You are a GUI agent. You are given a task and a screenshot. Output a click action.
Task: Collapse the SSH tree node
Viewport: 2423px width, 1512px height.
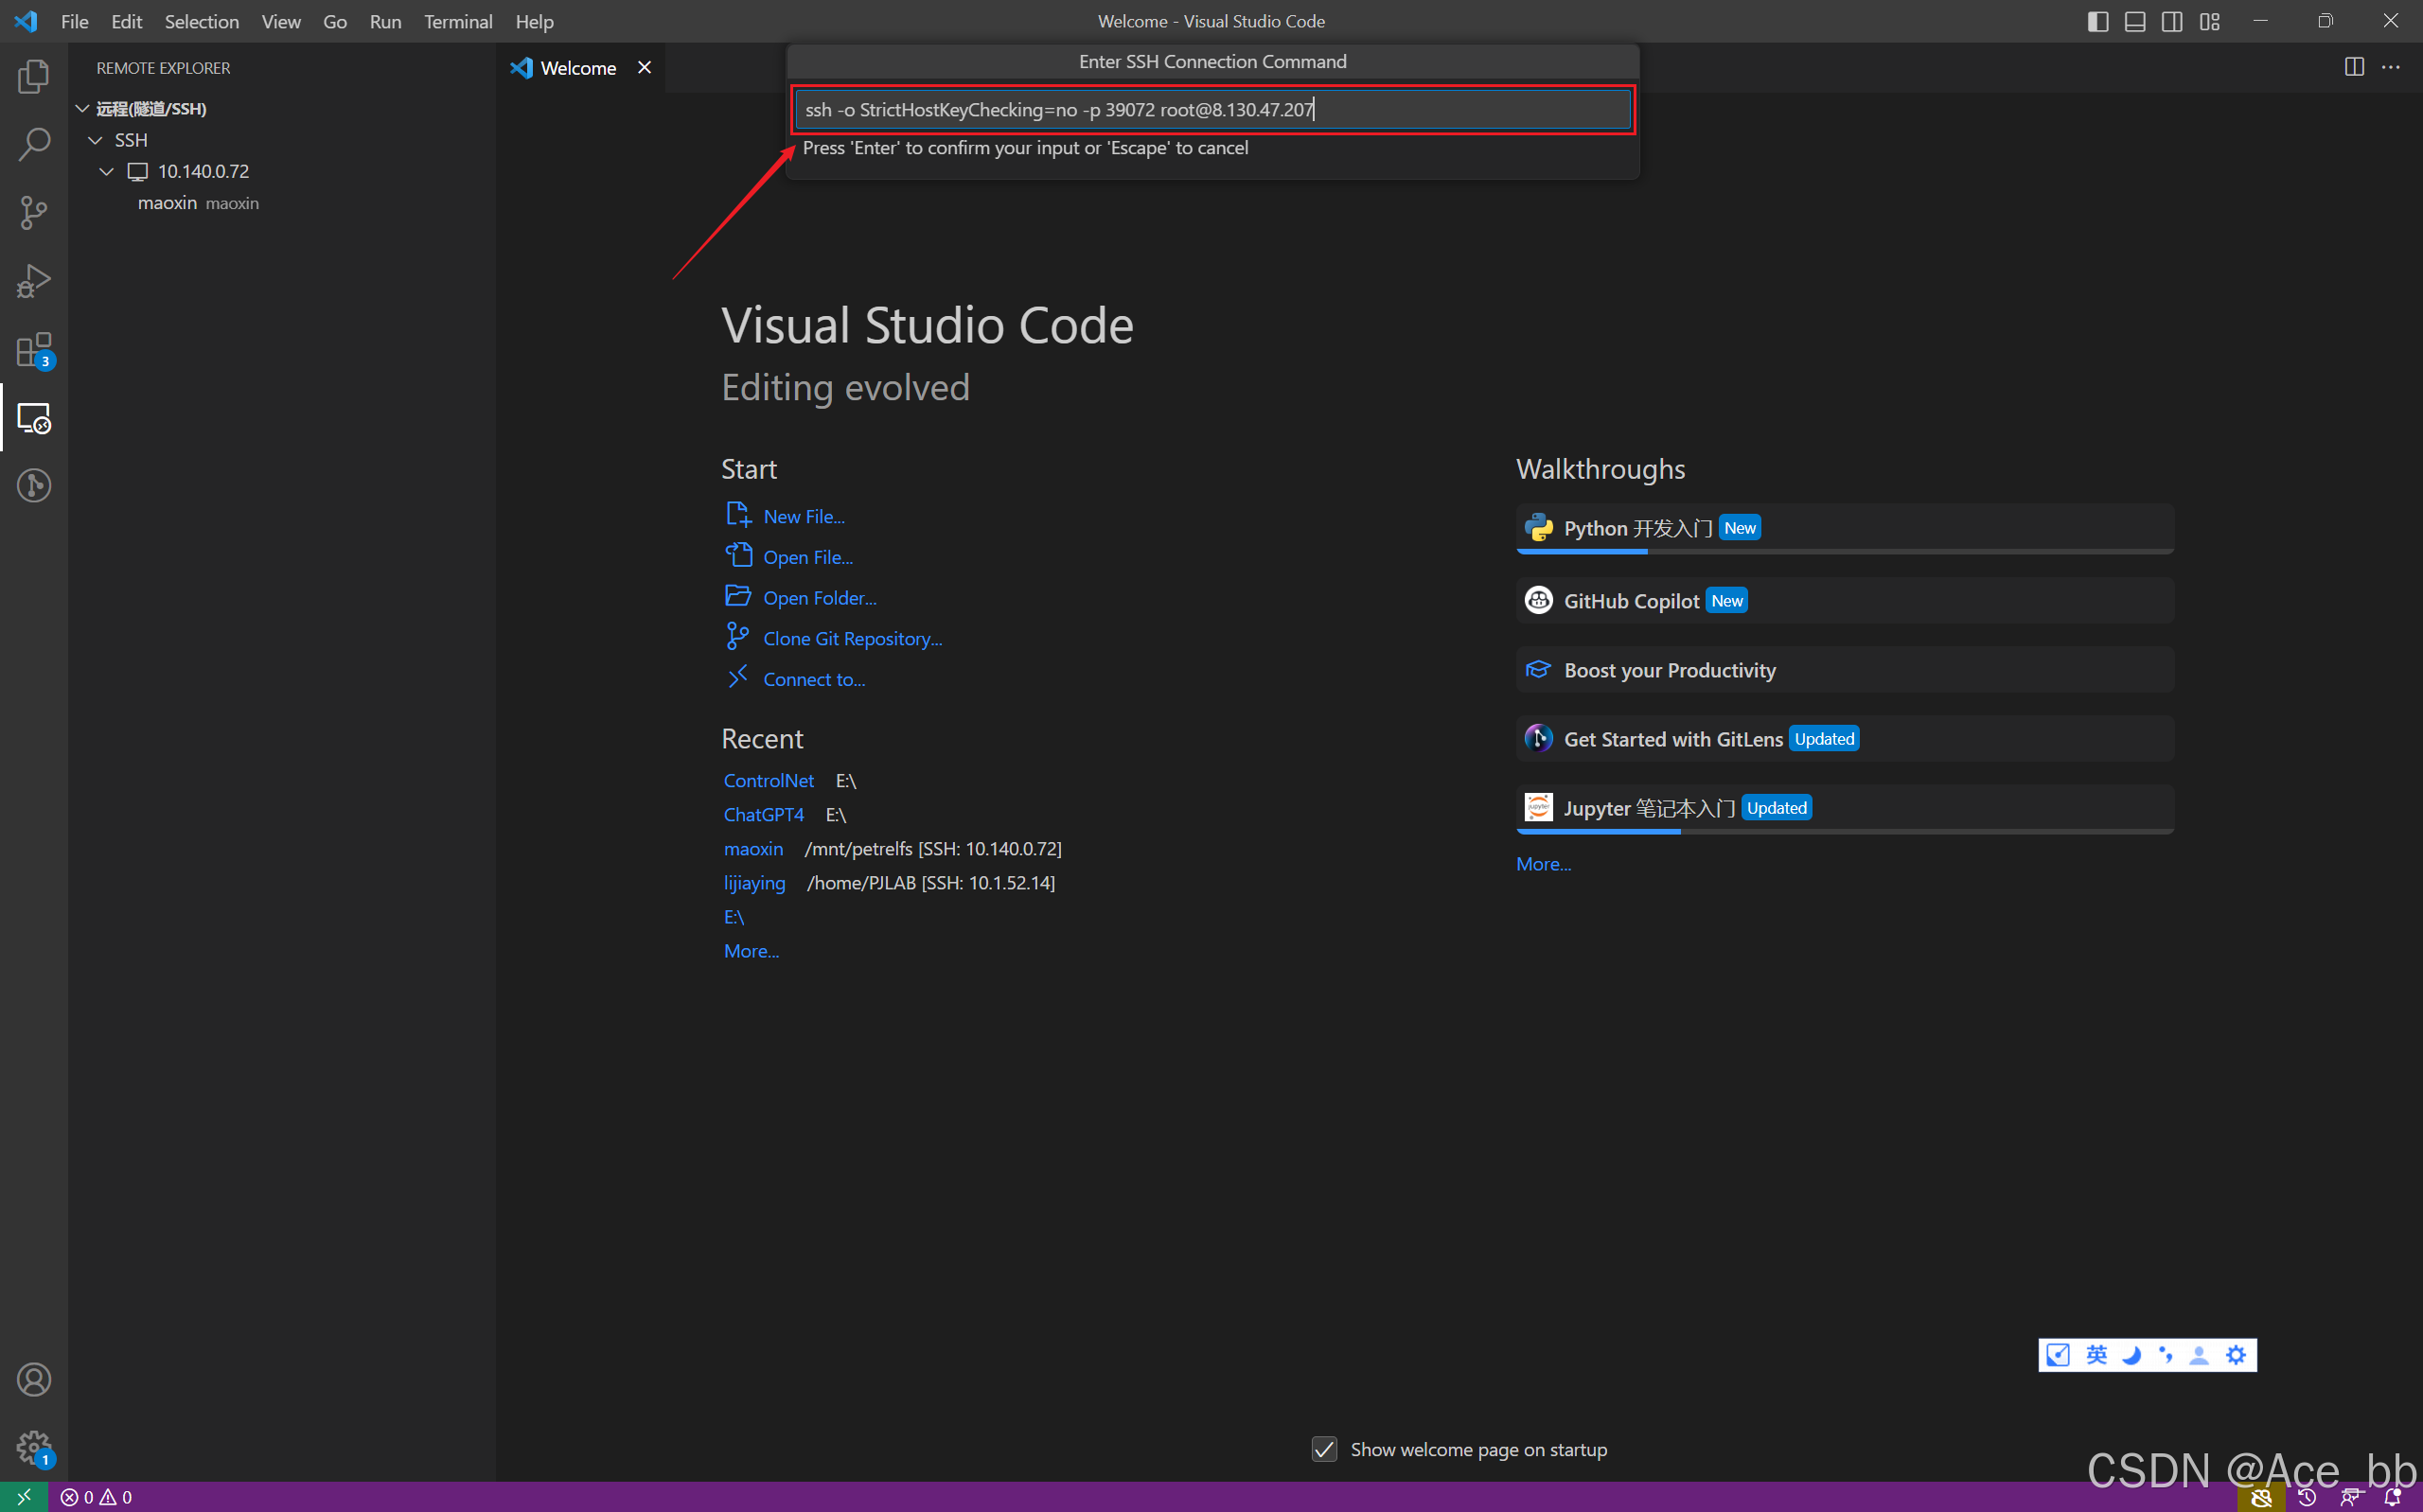(96, 140)
